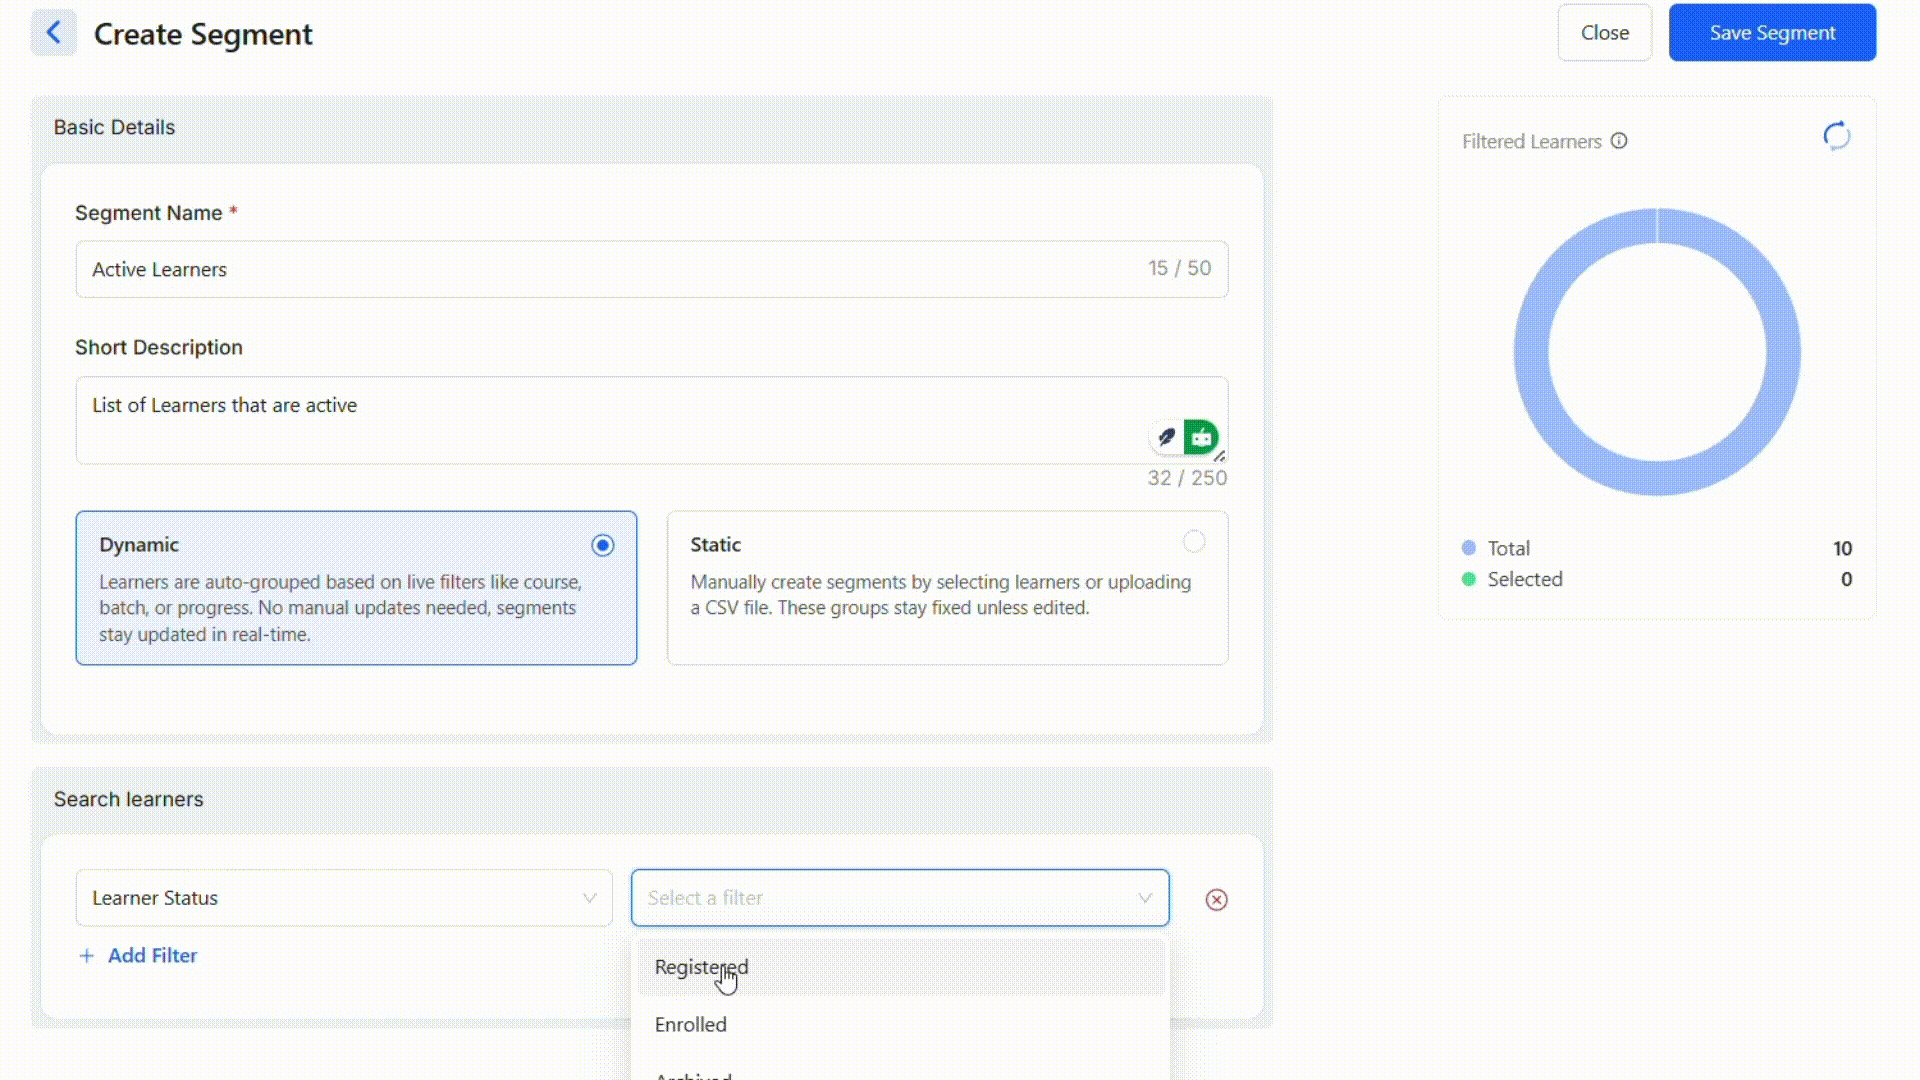Choose the Static segment type card
Image resolution: width=1920 pixels, height=1080 pixels.
pos(946,588)
